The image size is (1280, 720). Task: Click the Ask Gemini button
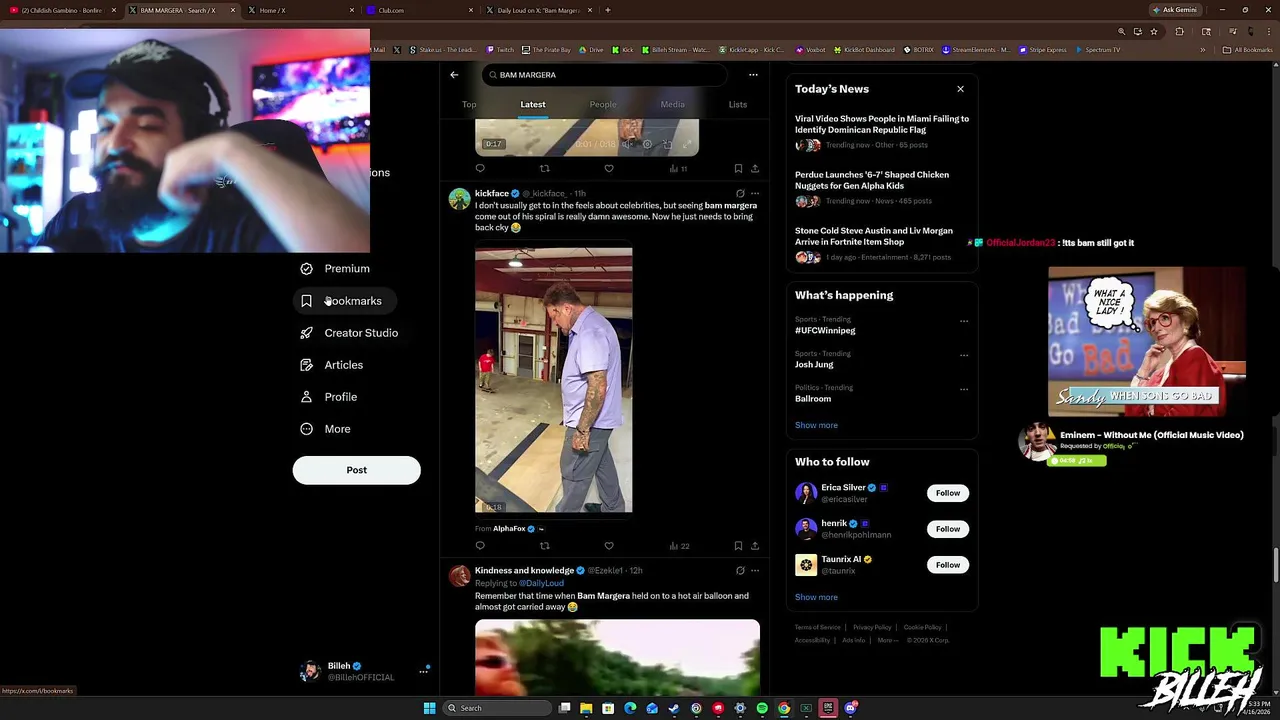click(x=1174, y=10)
